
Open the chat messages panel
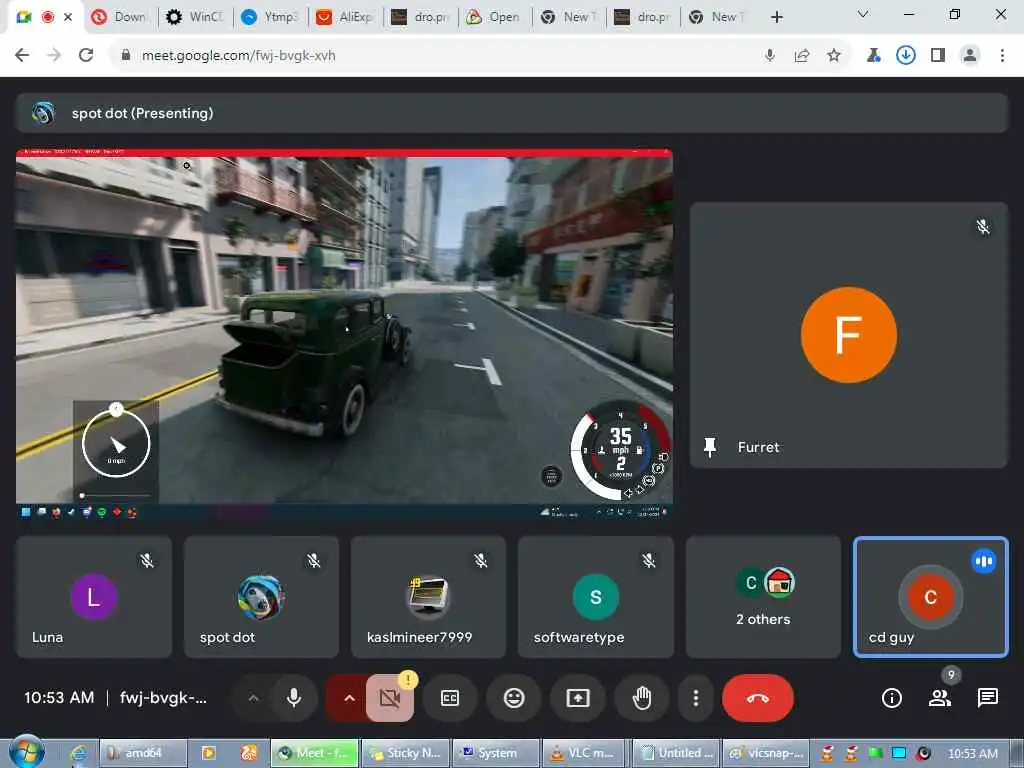tap(987, 698)
